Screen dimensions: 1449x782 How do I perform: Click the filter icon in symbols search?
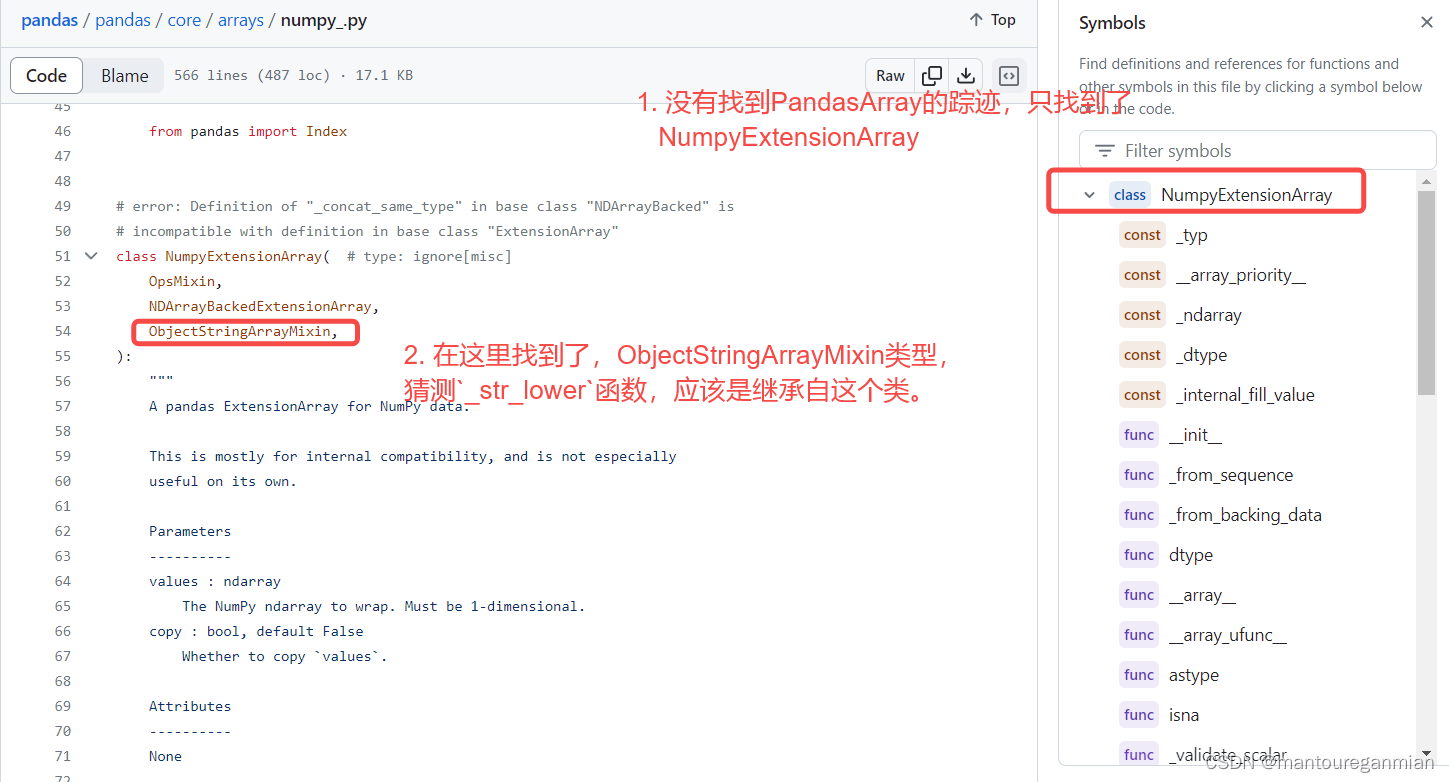(1105, 151)
